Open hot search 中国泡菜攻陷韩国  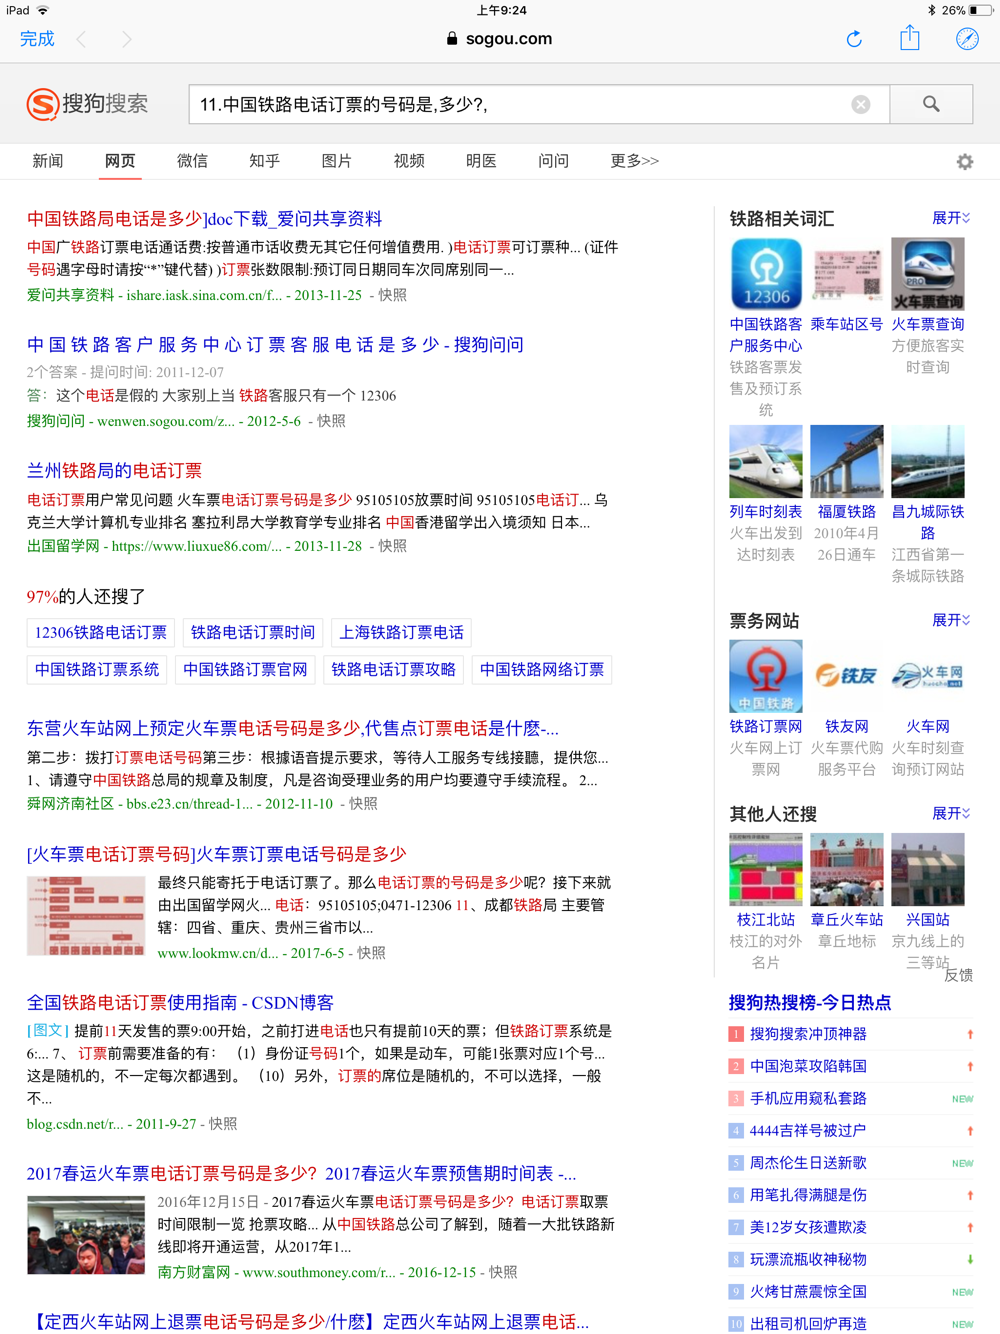pyautogui.click(x=808, y=1066)
